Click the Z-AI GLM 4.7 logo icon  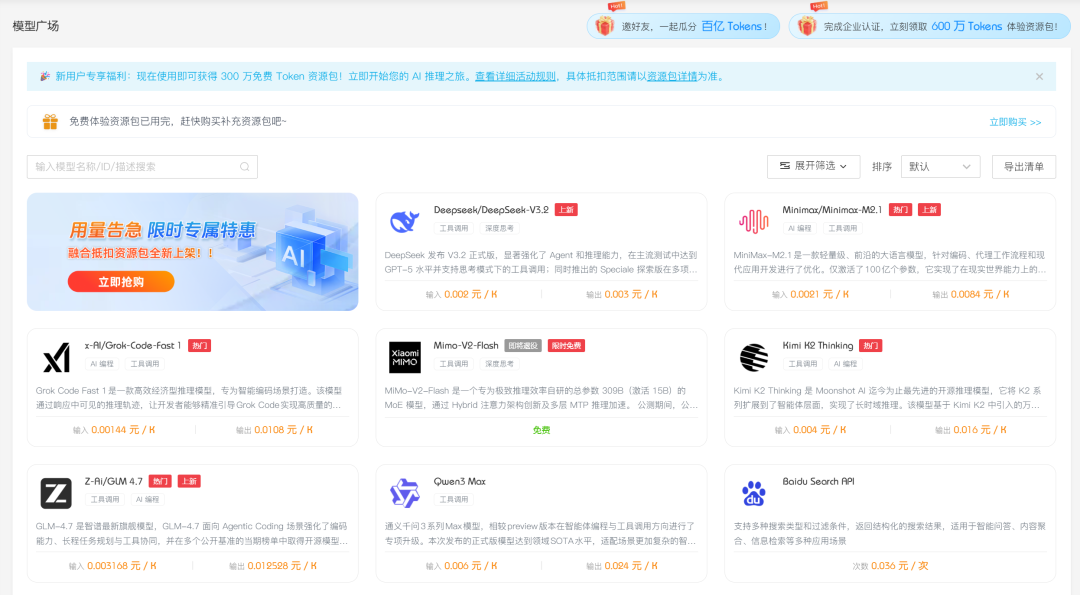tap(56, 493)
